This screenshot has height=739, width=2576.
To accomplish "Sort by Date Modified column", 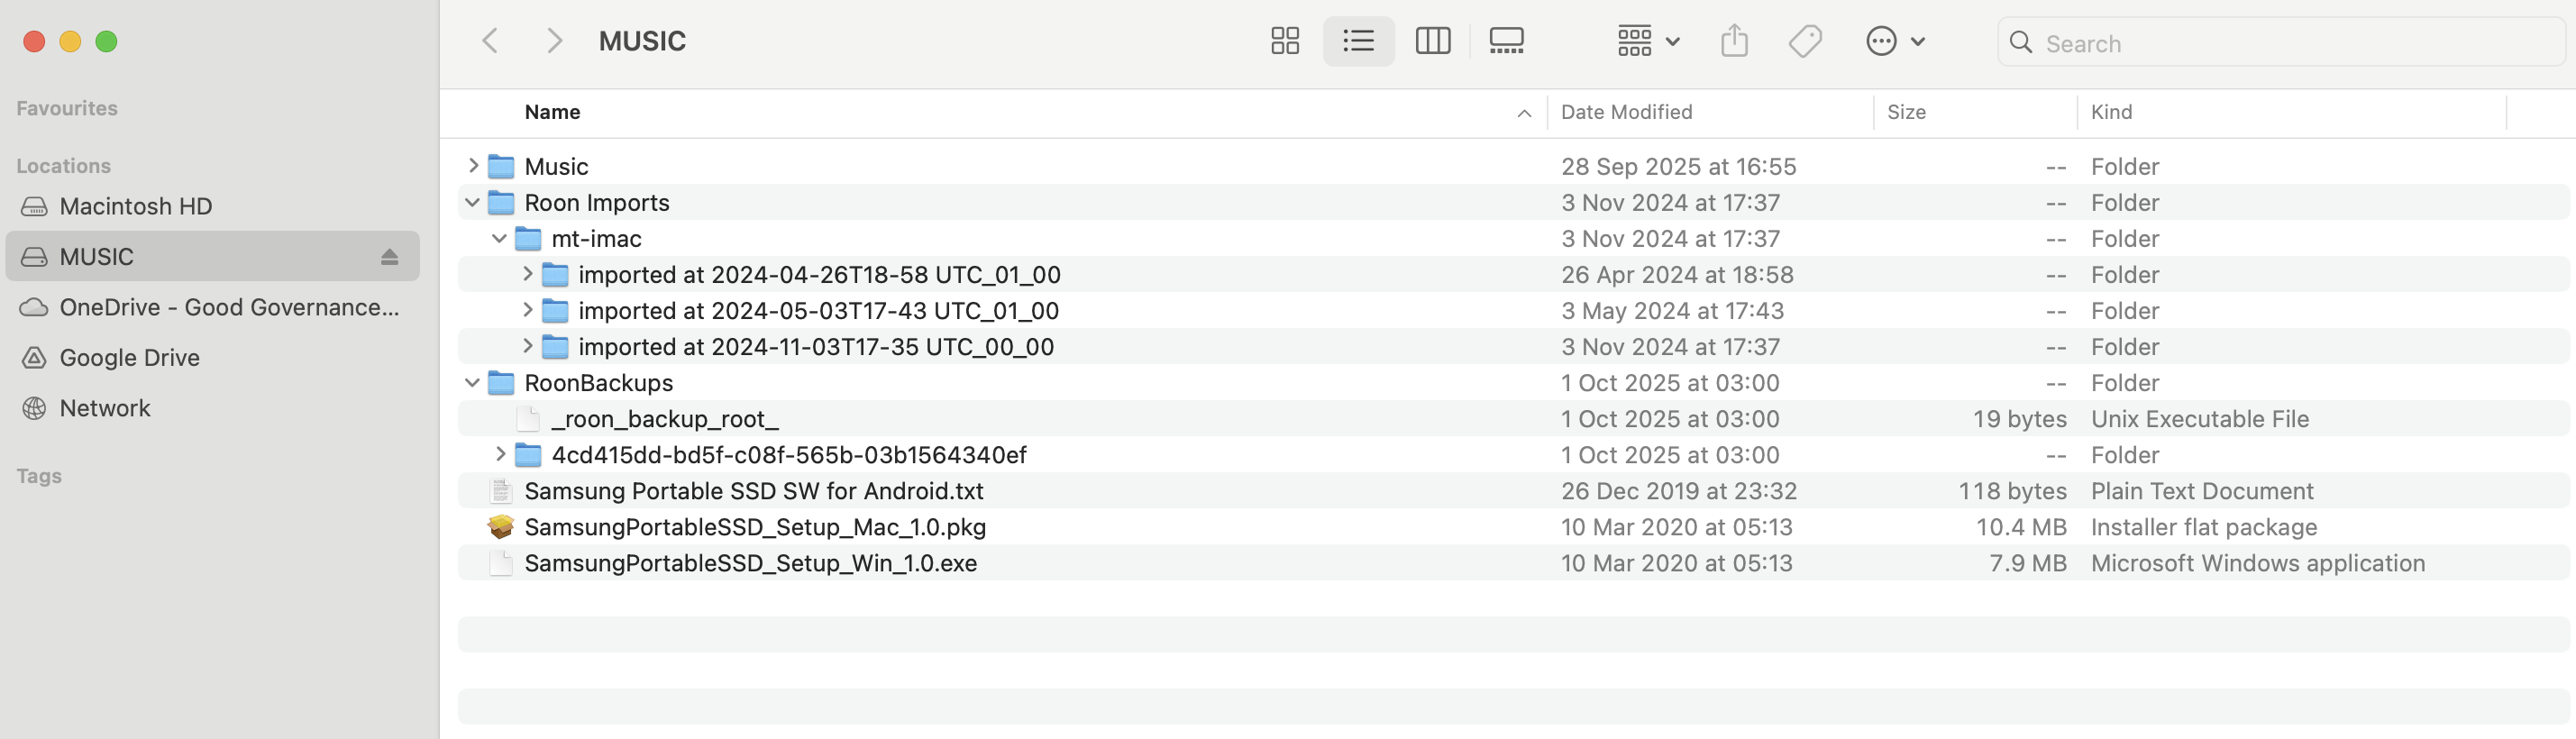I will coord(1626,112).
